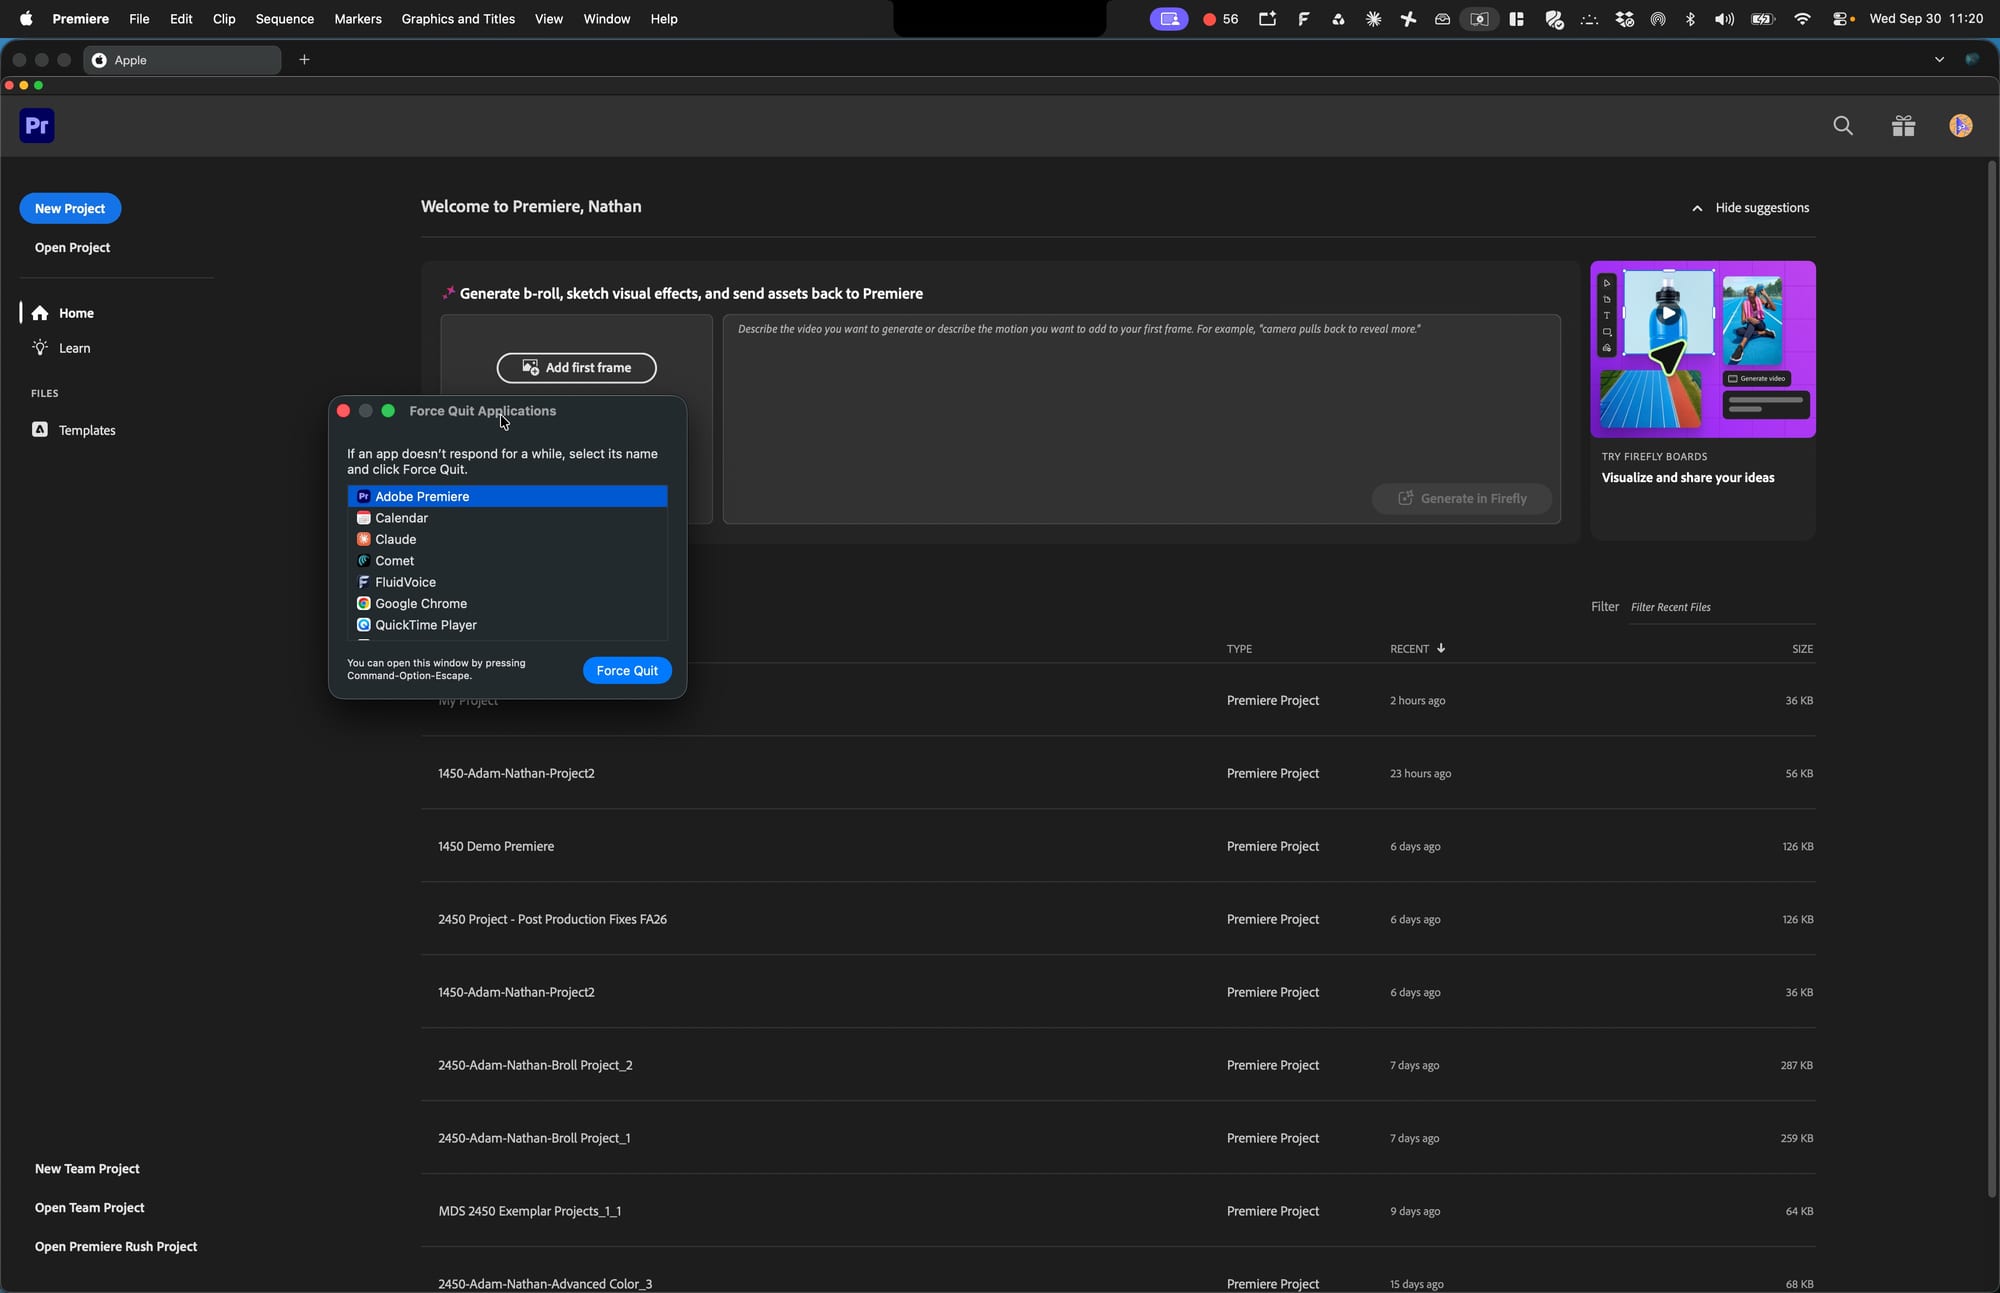Screen dimensions: 2000x1293
Task: Click New Team Project link
Action: [x=87, y=1168]
